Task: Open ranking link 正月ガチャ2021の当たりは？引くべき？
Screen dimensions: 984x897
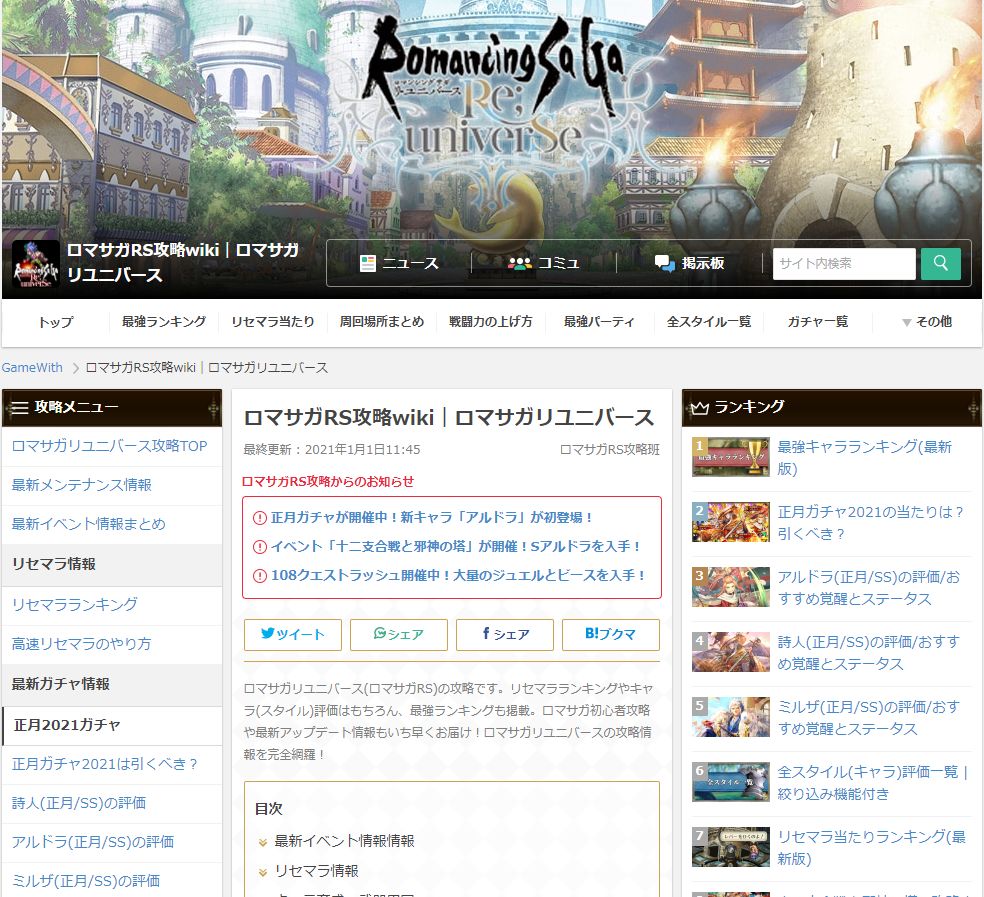Action: pos(871,523)
